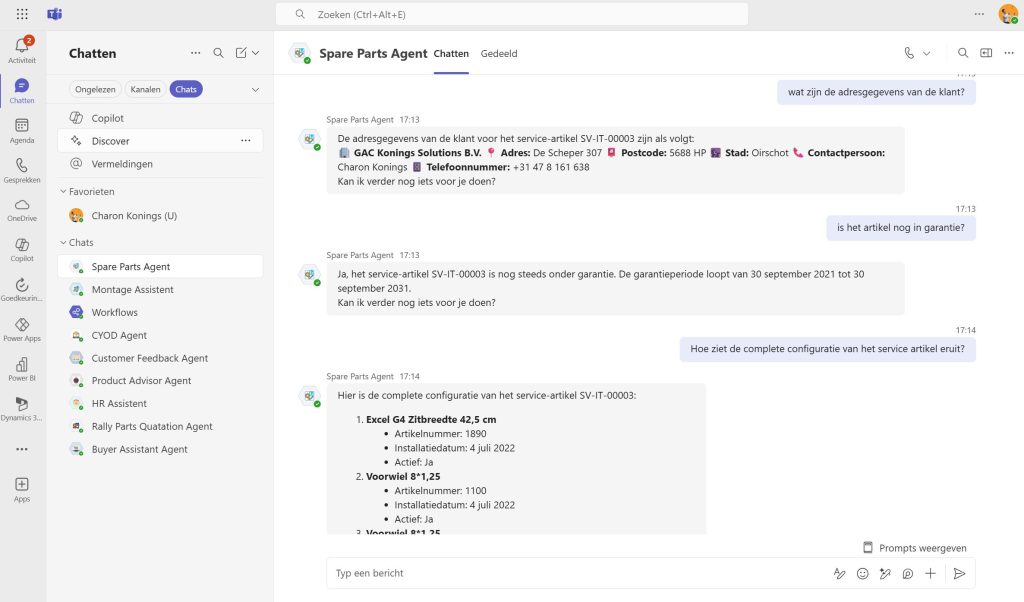
Task: Send the message with the arrow icon
Action: [x=959, y=573]
